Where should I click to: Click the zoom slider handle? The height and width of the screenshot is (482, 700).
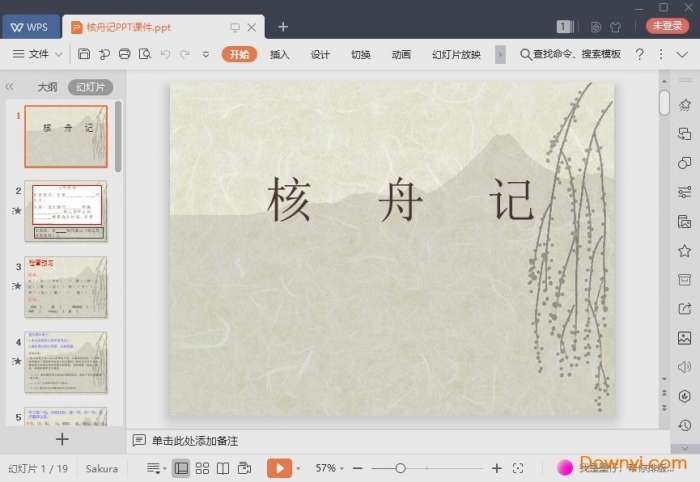400,468
